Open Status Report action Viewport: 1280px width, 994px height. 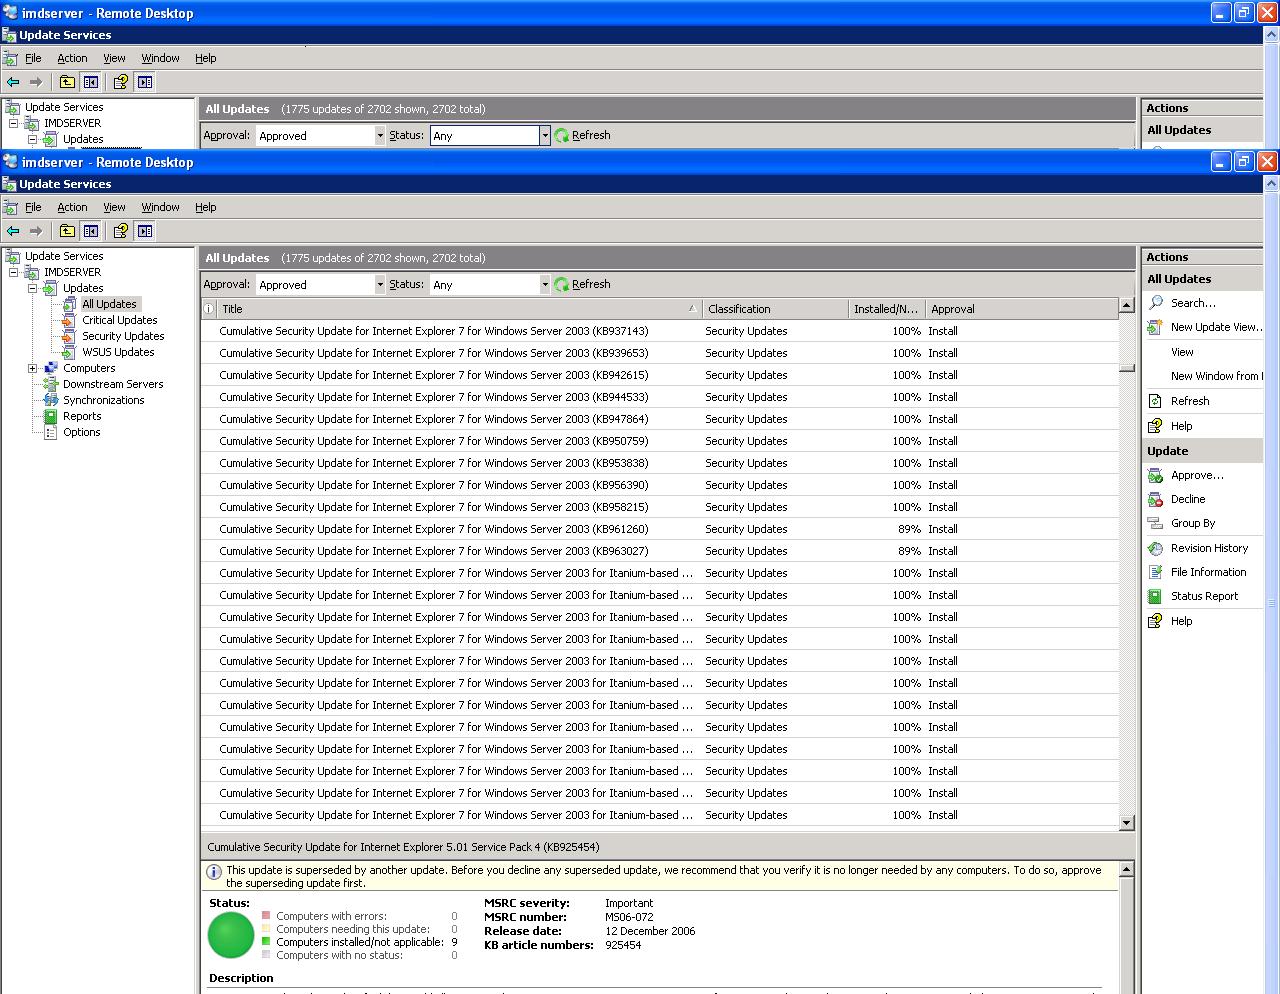point(1204,596)
